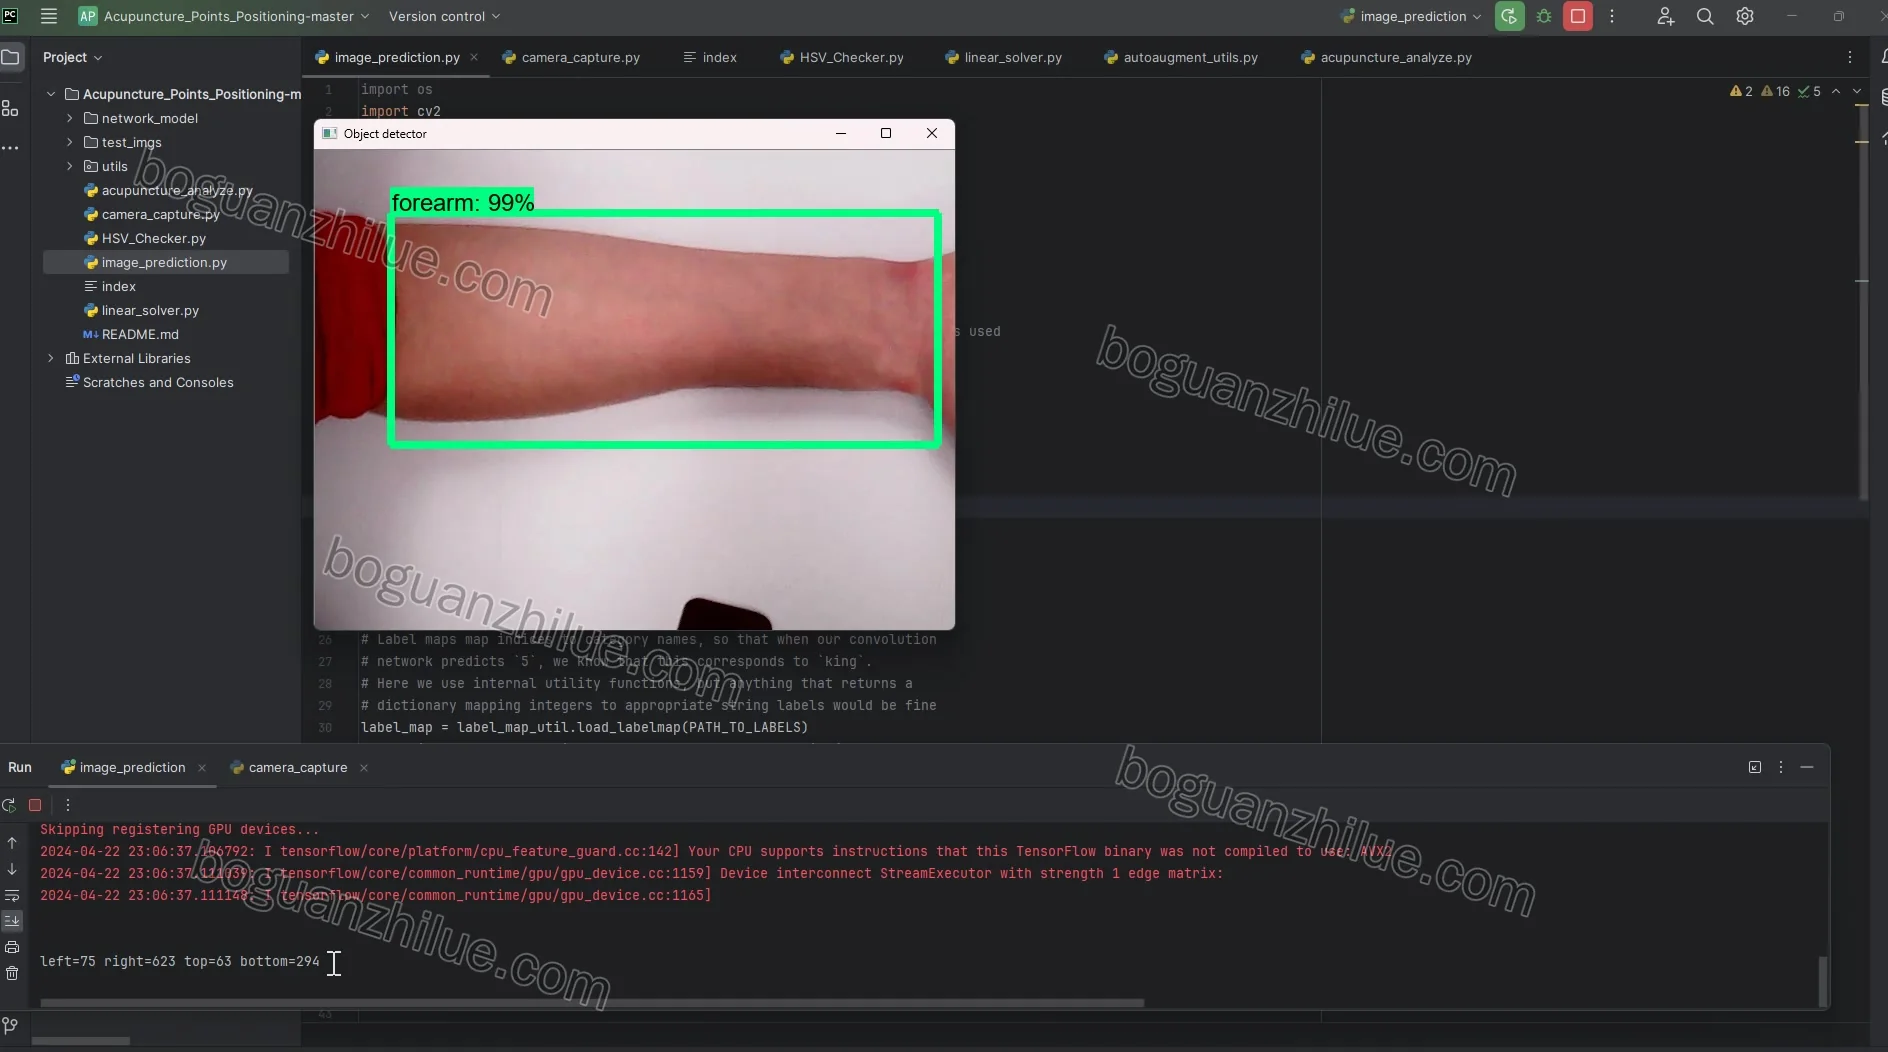Start debugging with the bug icon
The image size is (1888, 1052).
pos(1544,16)
